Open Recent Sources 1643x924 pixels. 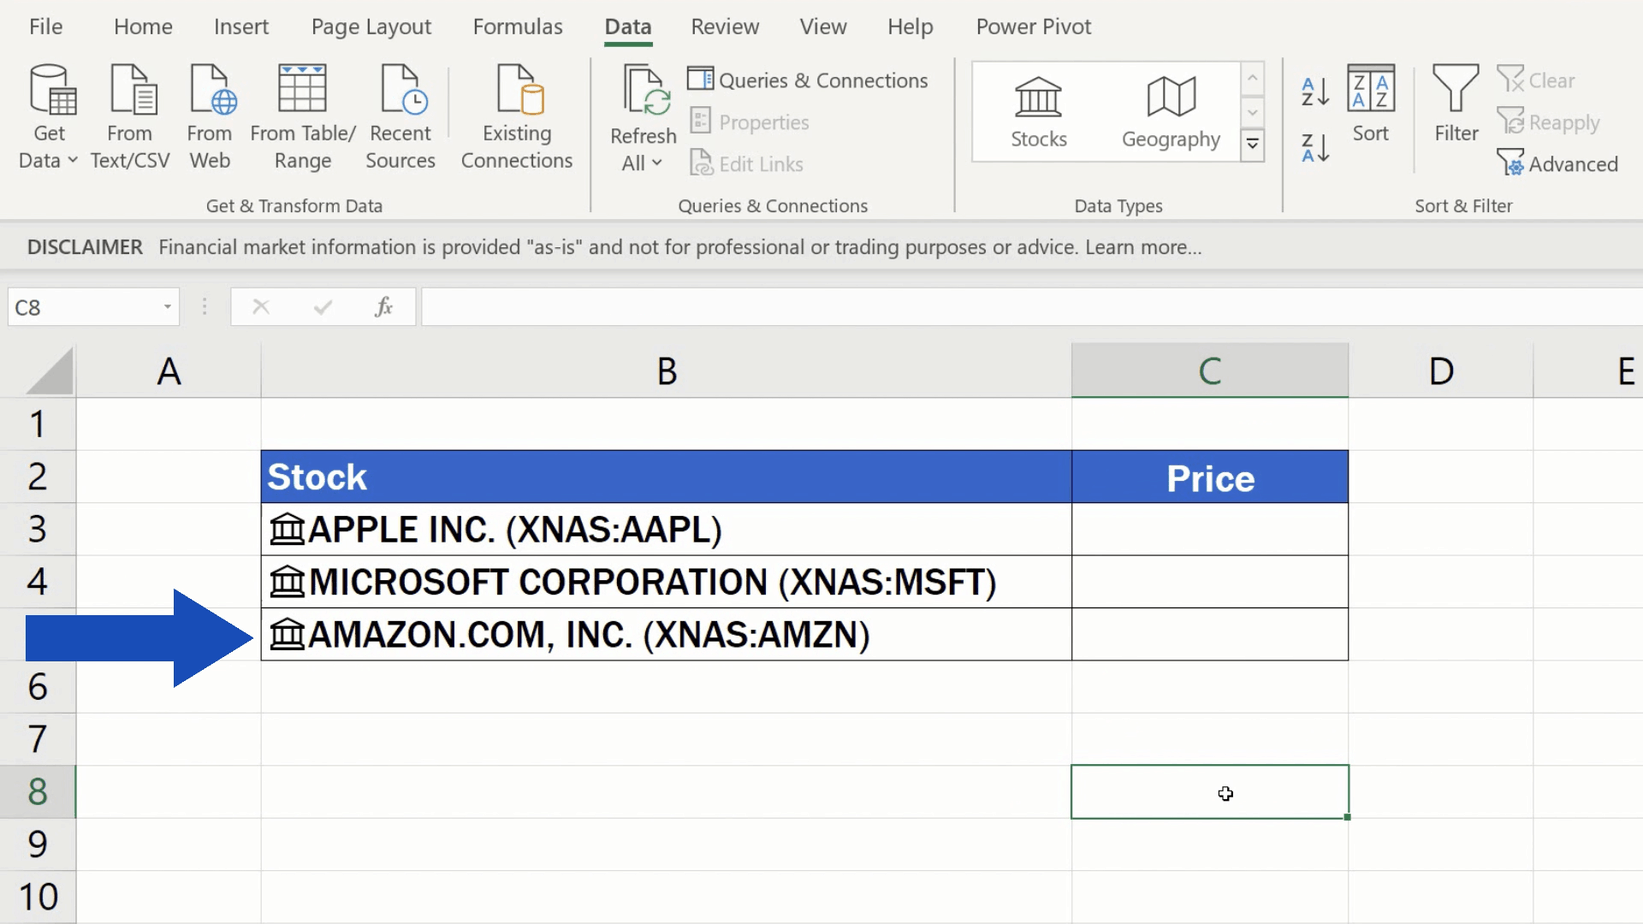pyautogui.click(x=400, y=115)
